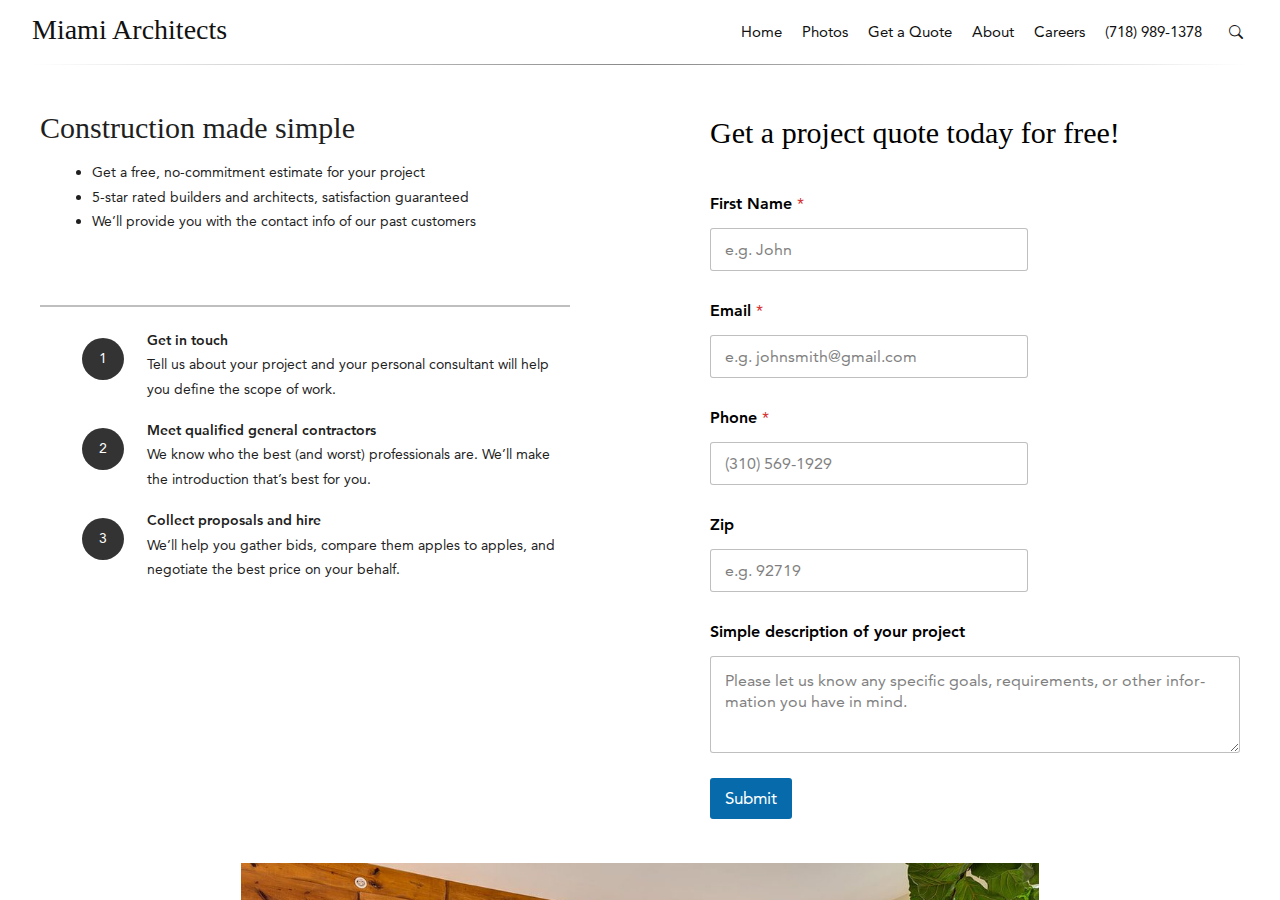Click 'We know who the best' paragraph

[348, 467]
